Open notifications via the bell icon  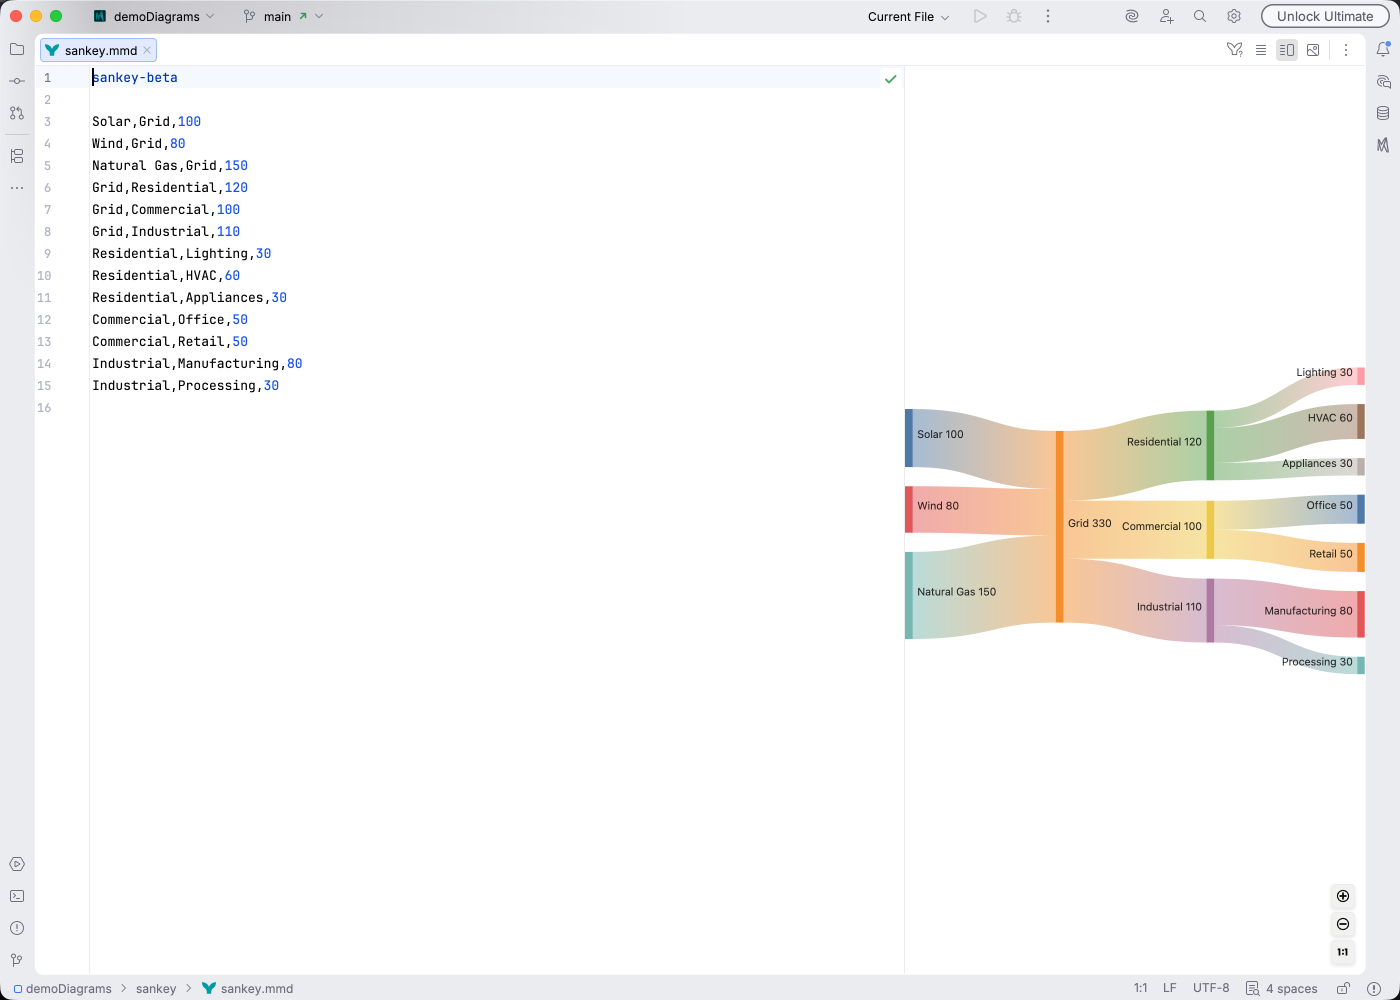click(x=1384, y=48)
